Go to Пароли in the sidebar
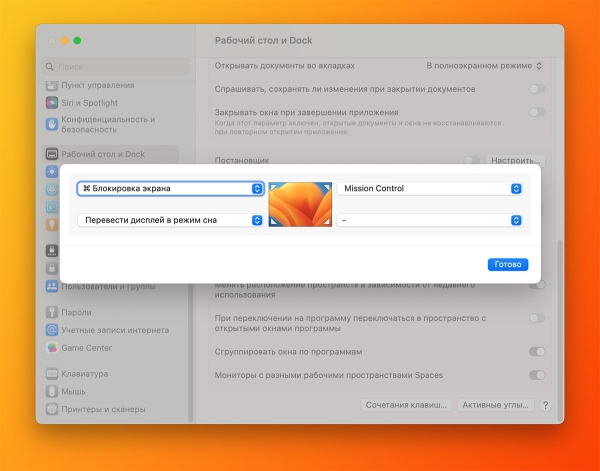 pyautogui.click(x=76, y=312)
